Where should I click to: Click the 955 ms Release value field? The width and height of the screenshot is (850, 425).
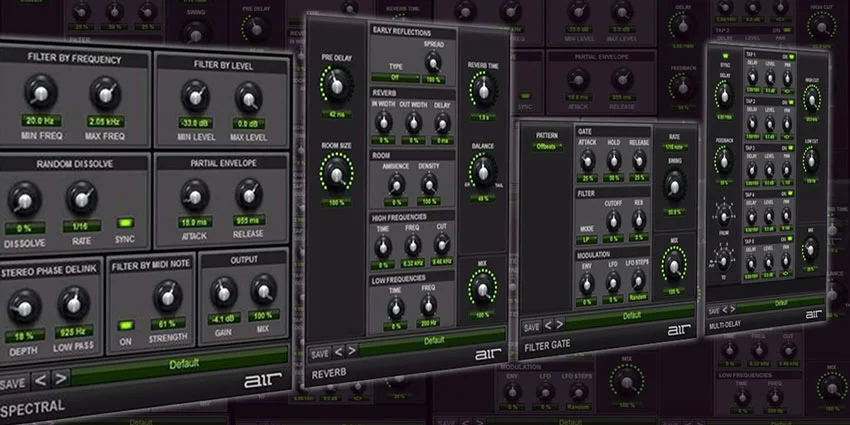click(x=249, y=220)
